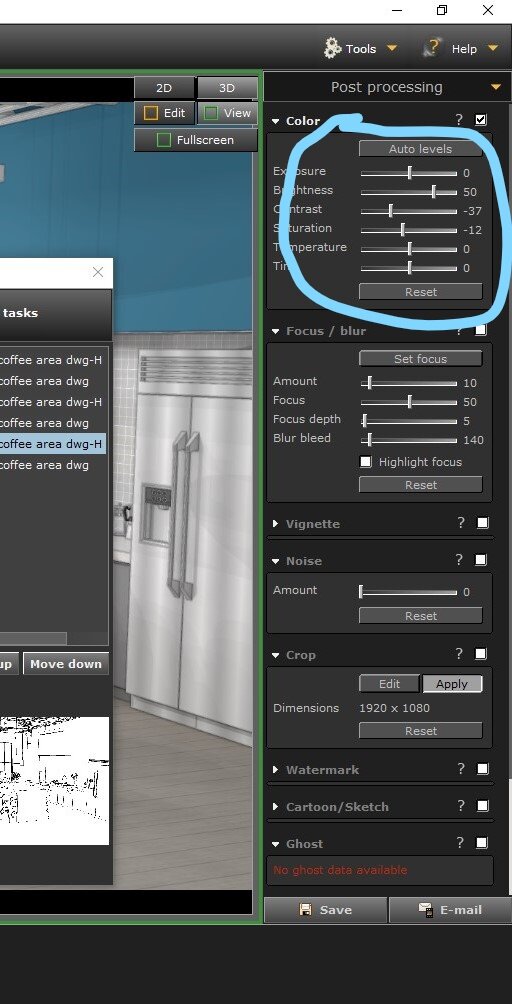The image size is (512, 1004).
Task: Click the Focus slider
Action: [x=409, y=402]
